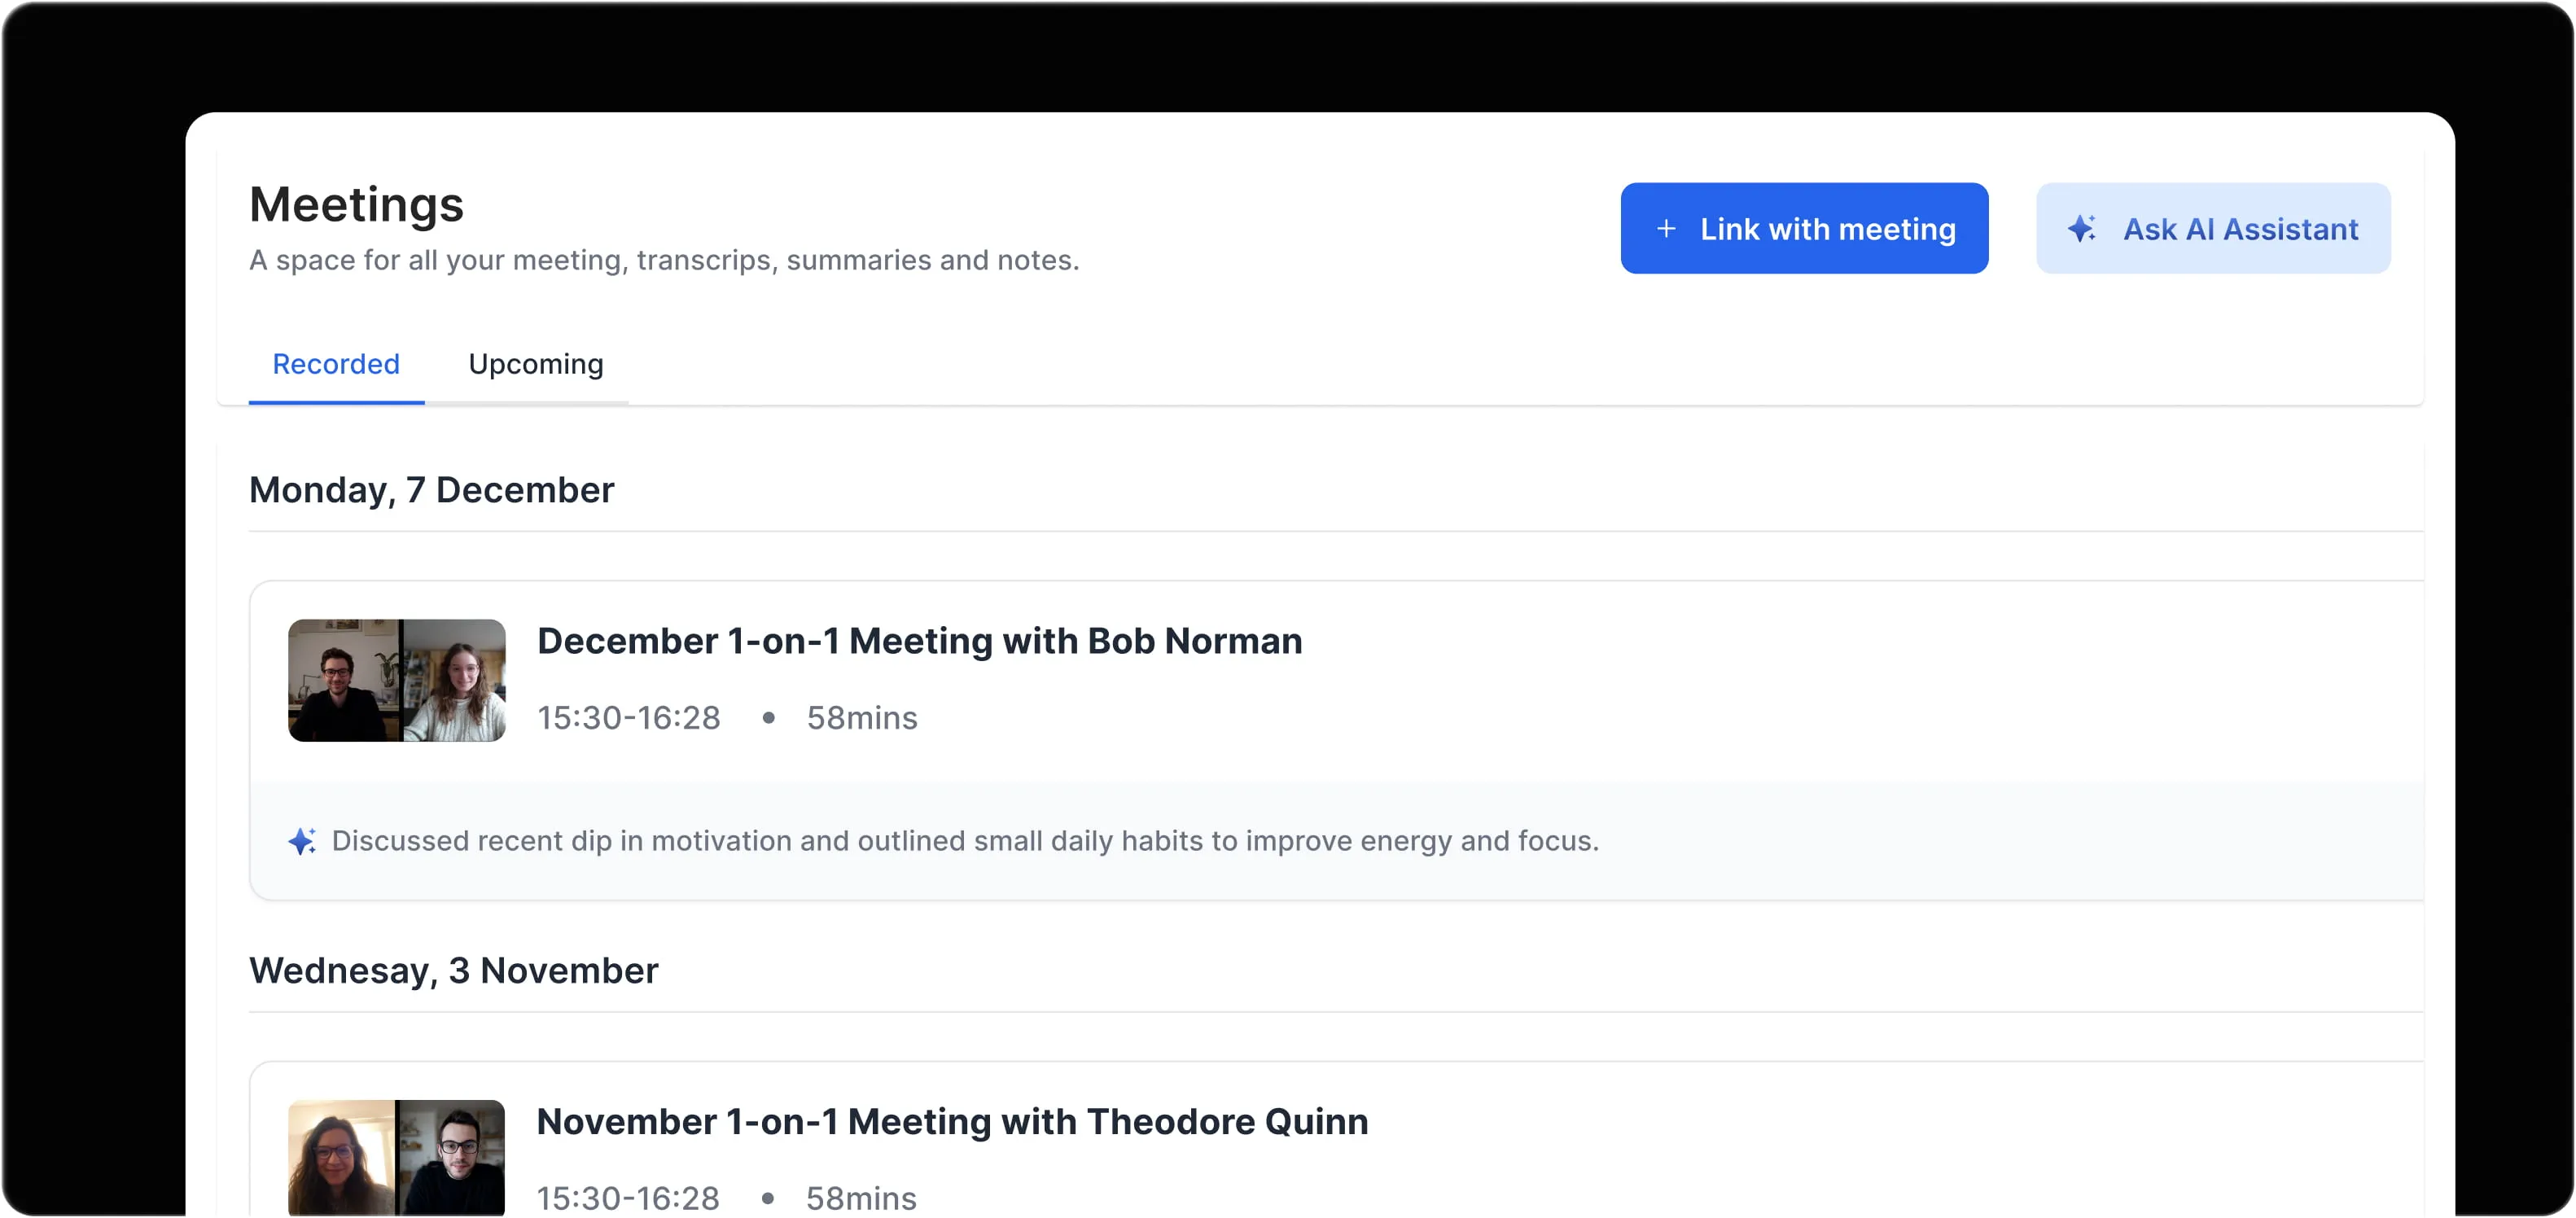2576x1218 pixels.
Task: Click the Wednesay, 3 November heading
Action: click(x=454, y=971)
